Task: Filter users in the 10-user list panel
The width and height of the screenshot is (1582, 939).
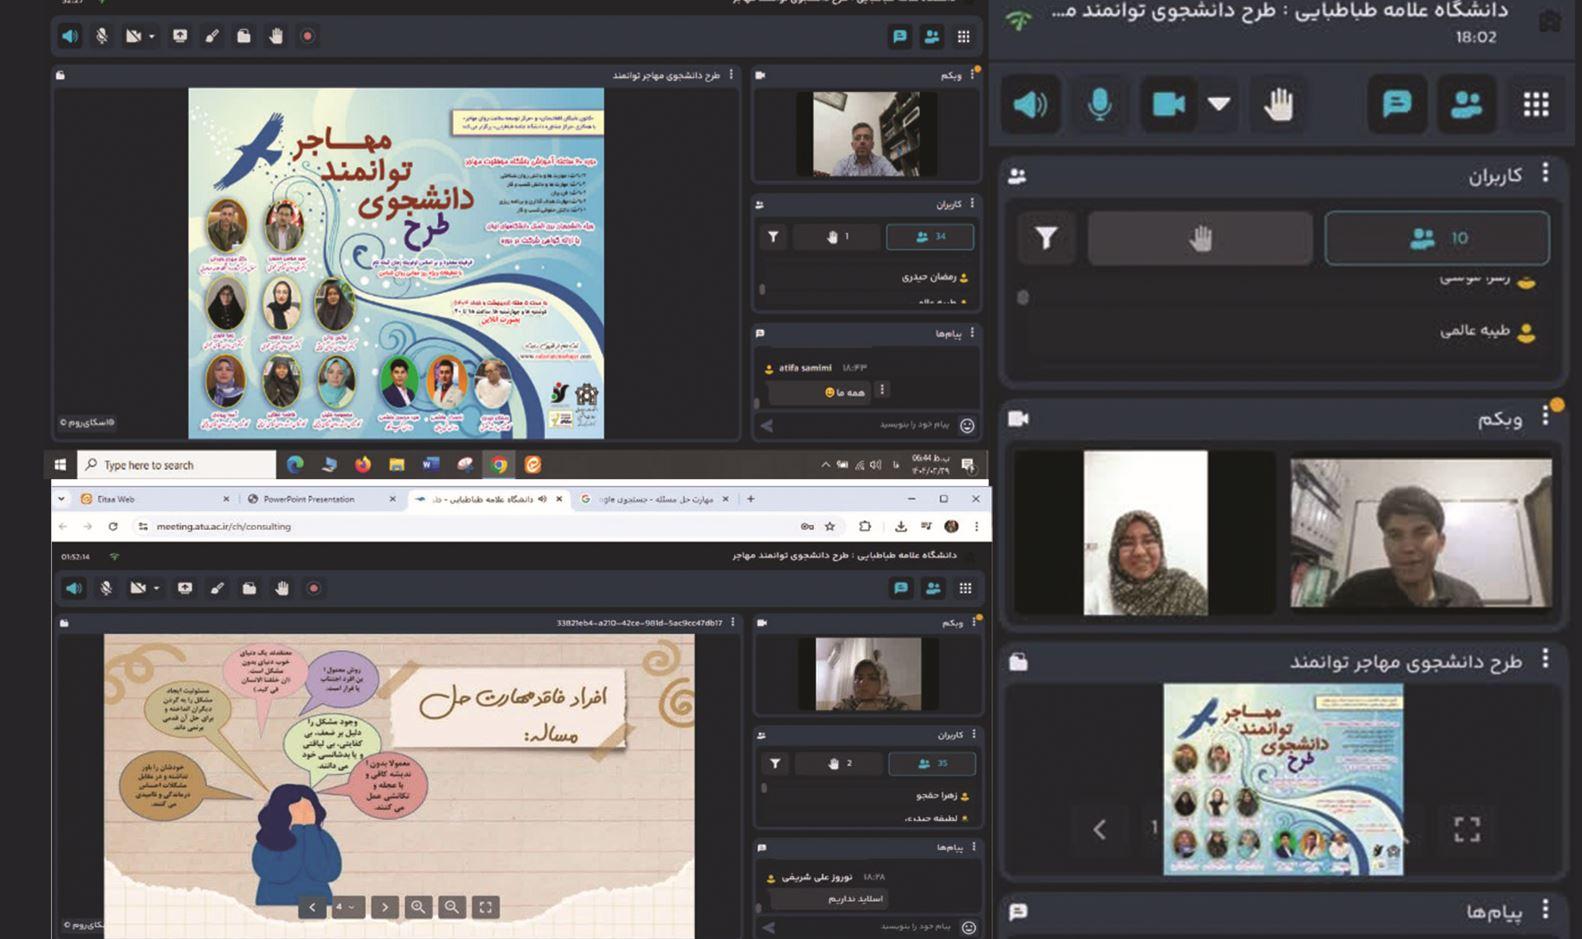Action: (x=1046, y=238)
